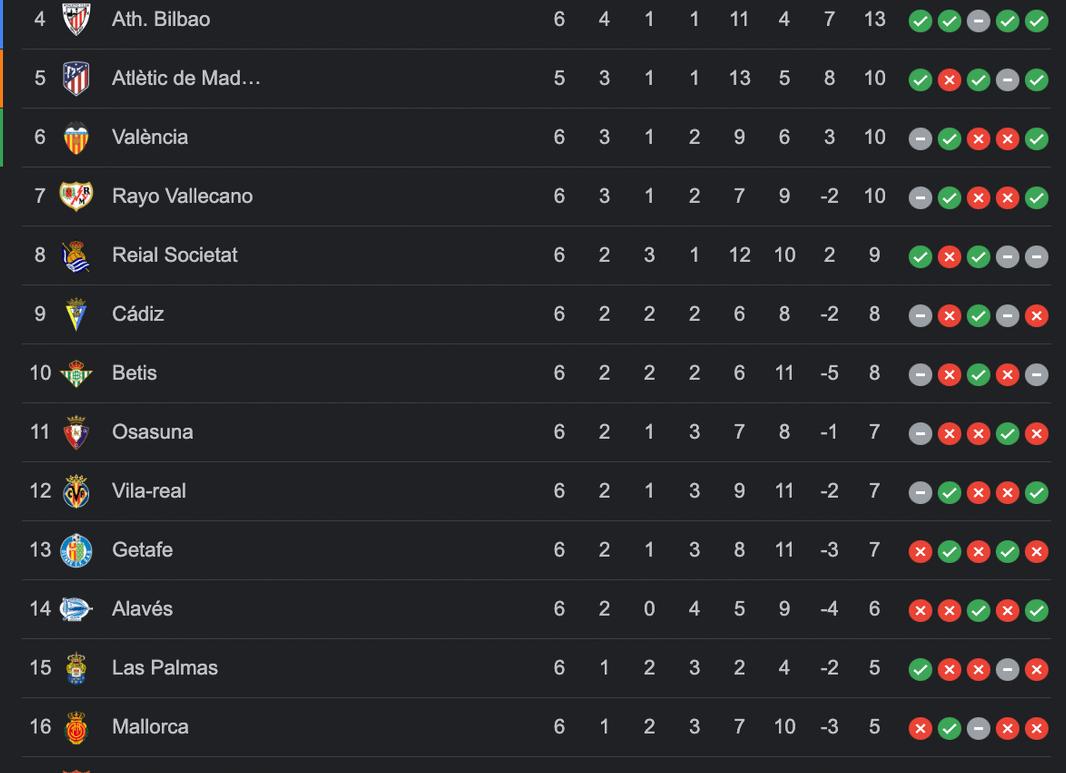Click the green win icon in Las Palmas's form
The height and width of the screenshot is (773, 1066).
920,670
